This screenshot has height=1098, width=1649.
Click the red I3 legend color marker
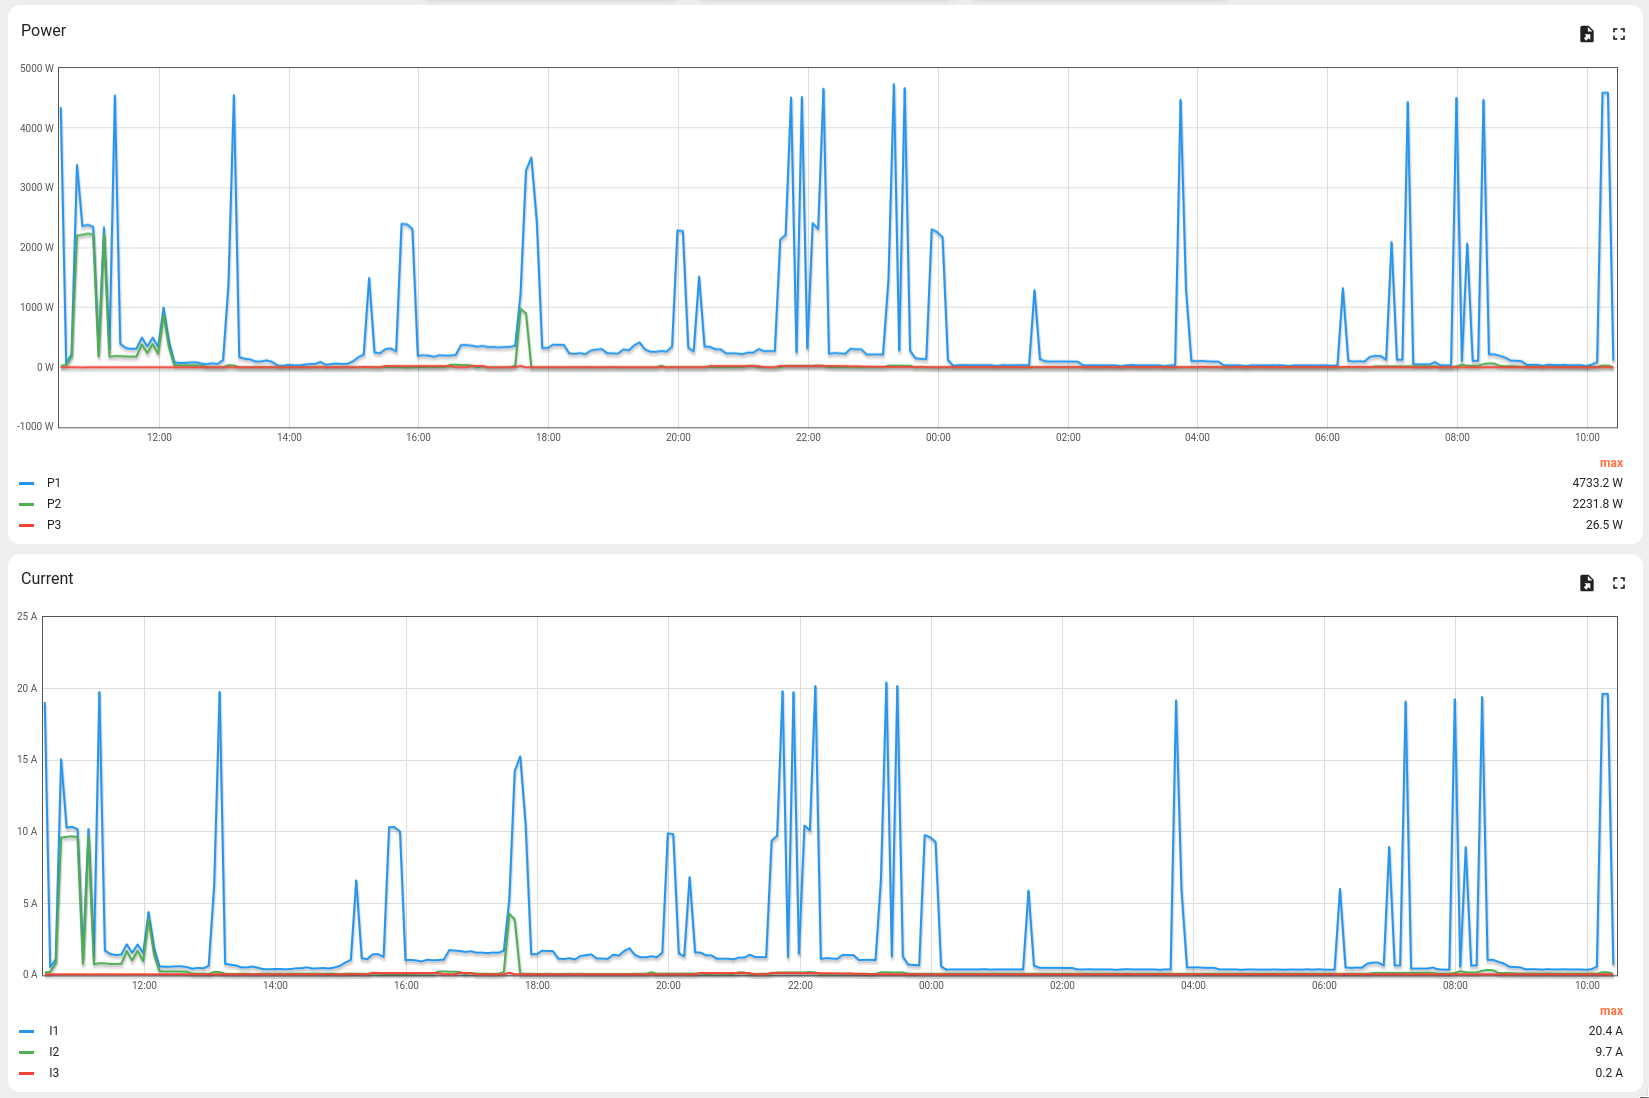coord(27,1073)
